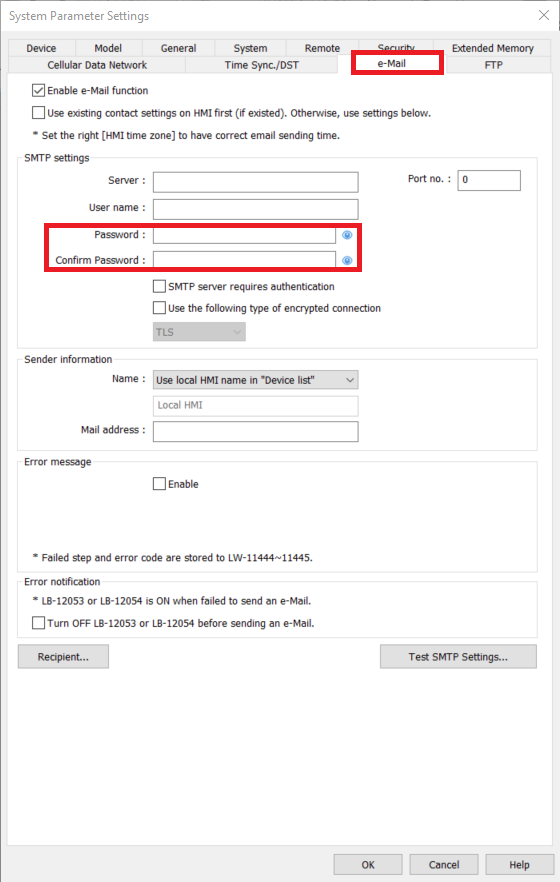Focus the Port no. field

click(489, 180)
